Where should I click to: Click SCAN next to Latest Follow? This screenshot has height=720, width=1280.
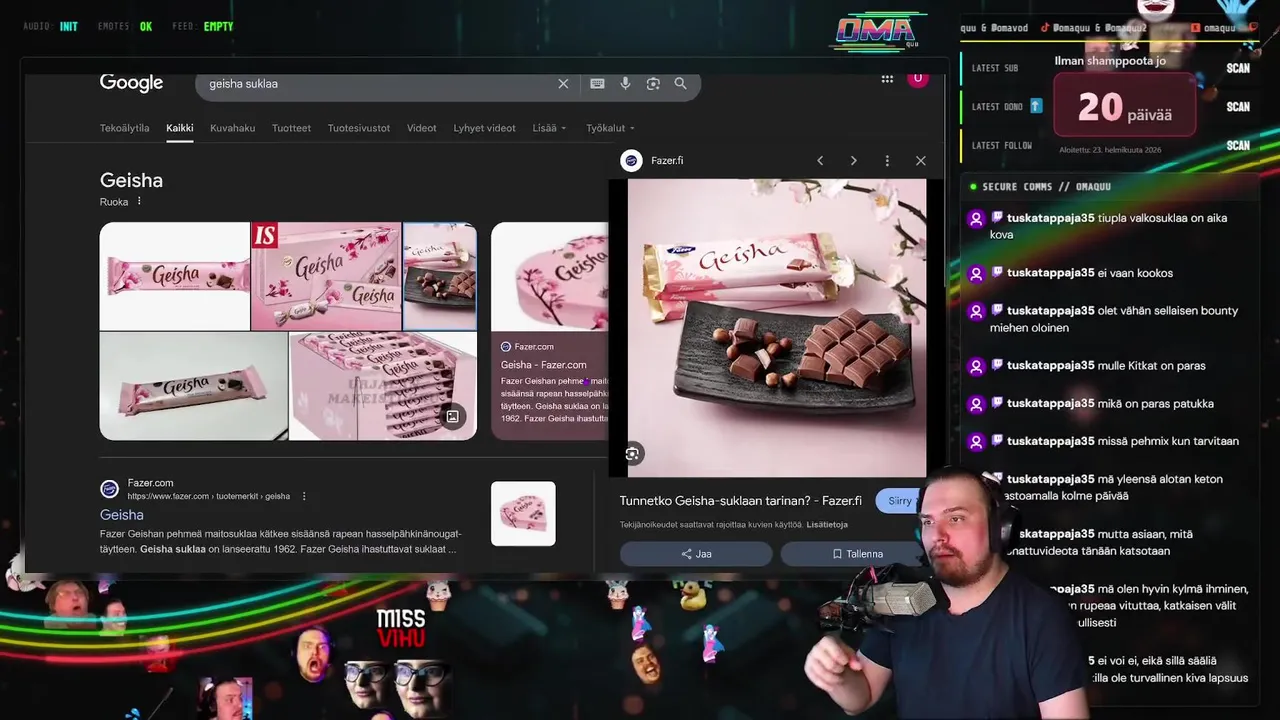coord(1238,145)
